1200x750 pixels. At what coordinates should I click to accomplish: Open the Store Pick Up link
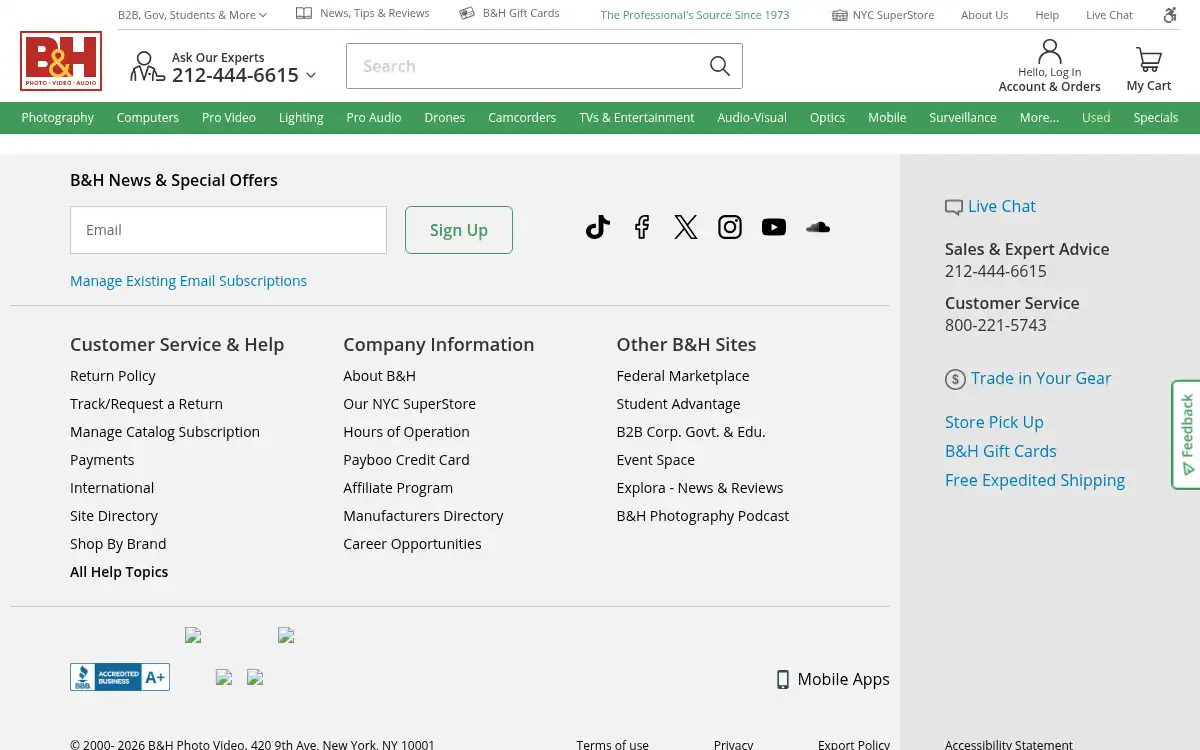(994, 422)
